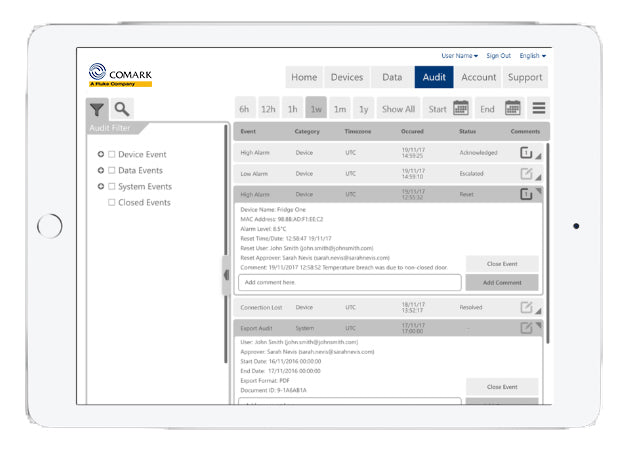Enable the Data Events checkbox
The height and width of the screenshot is (455, 635).
(x=112, y=171)
